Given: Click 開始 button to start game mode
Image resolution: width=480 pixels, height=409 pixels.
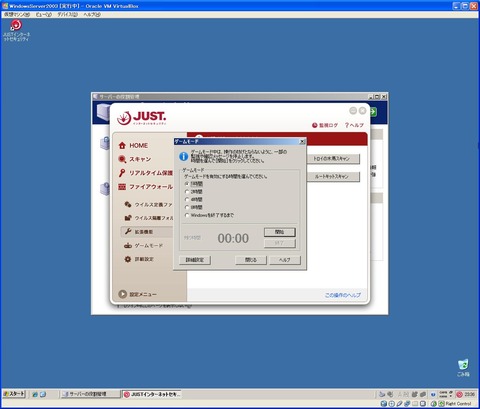Looking at the screenshot, I should pyautogui.click(x=280, y=232).
